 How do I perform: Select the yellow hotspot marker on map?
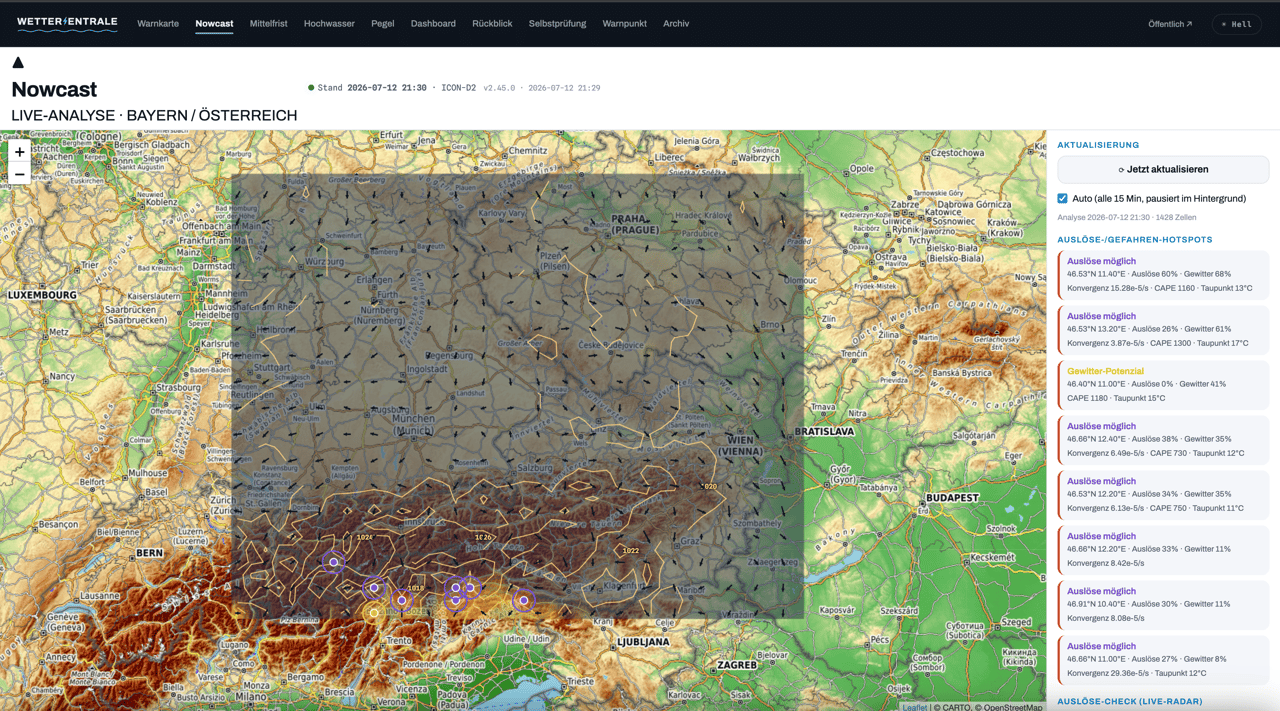[374, 613]
